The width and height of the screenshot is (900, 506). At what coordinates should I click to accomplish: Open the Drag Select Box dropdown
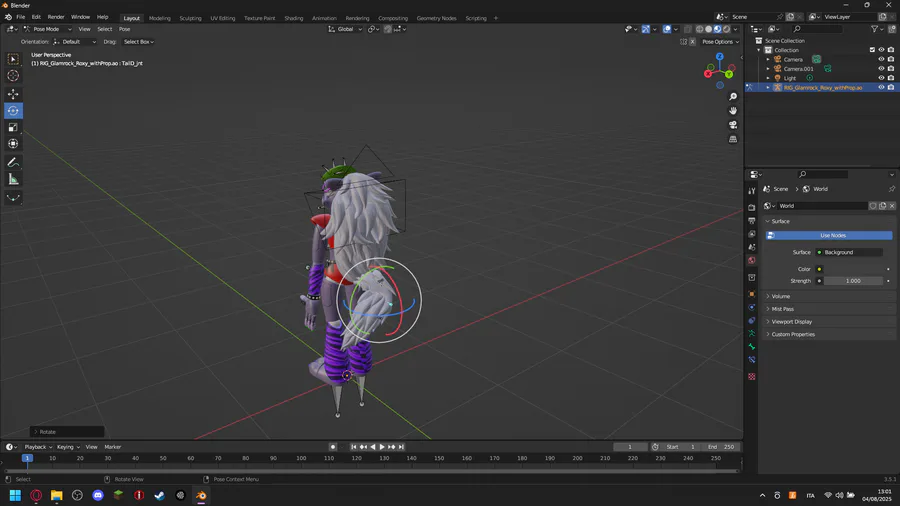(x=138, y=42)
